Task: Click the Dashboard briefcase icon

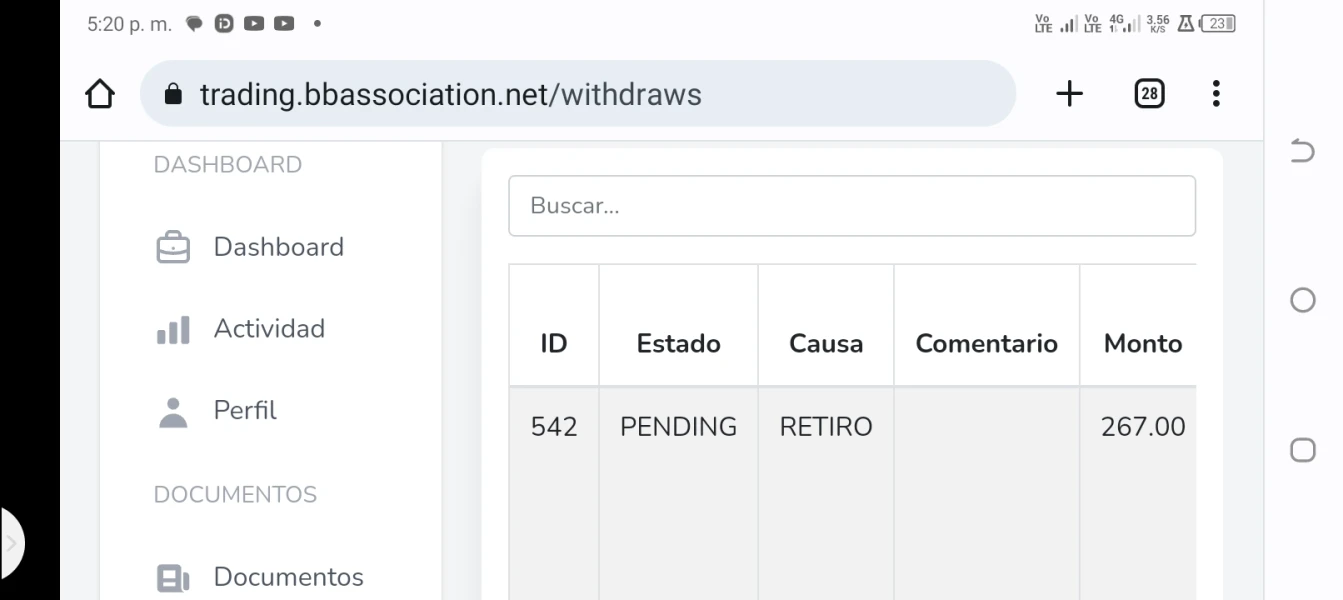Action: (x=173, y=247)
